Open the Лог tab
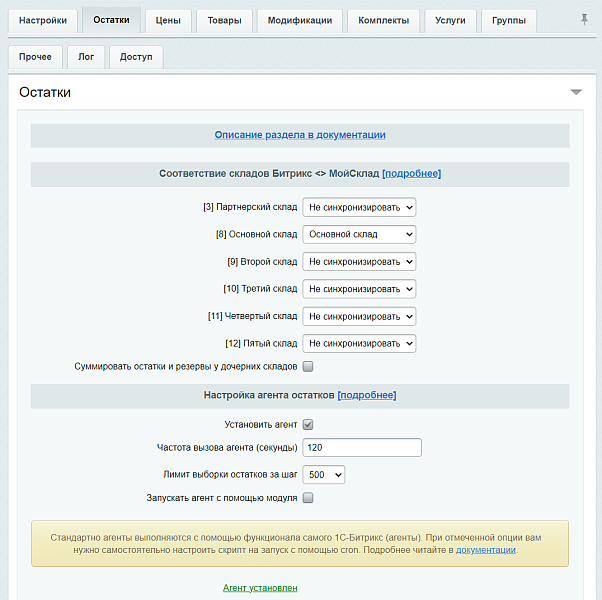 pos(86,57)
